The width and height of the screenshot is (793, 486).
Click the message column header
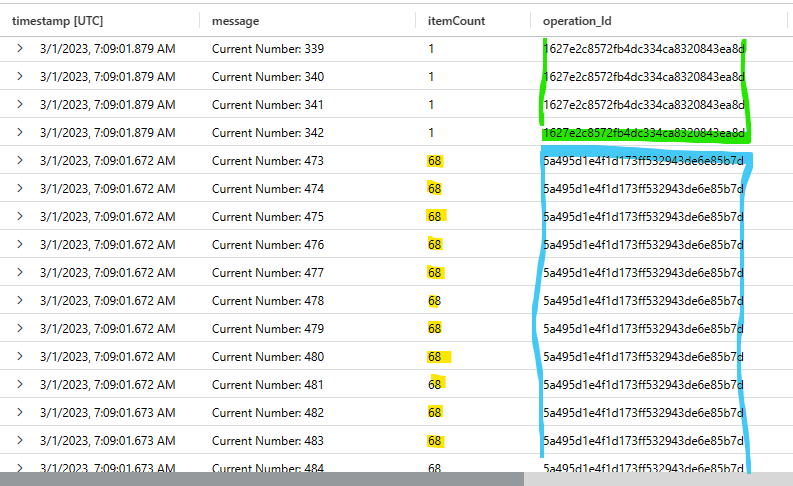pos(235,20)
